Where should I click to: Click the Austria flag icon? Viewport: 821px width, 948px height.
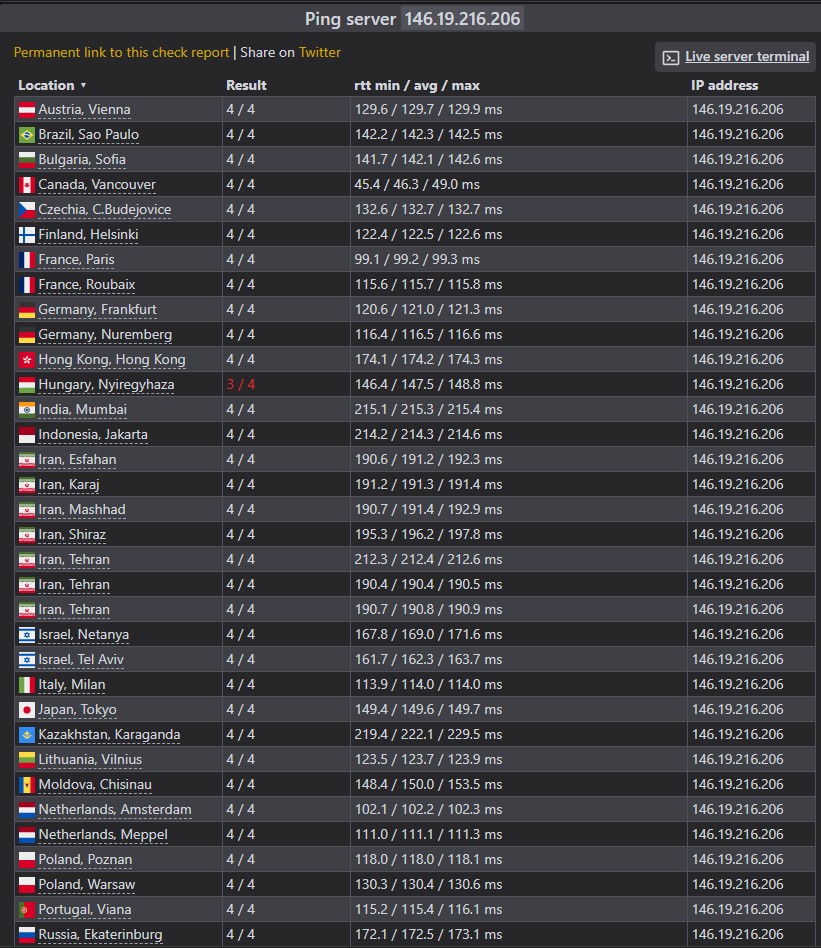[x=27, y=110]
